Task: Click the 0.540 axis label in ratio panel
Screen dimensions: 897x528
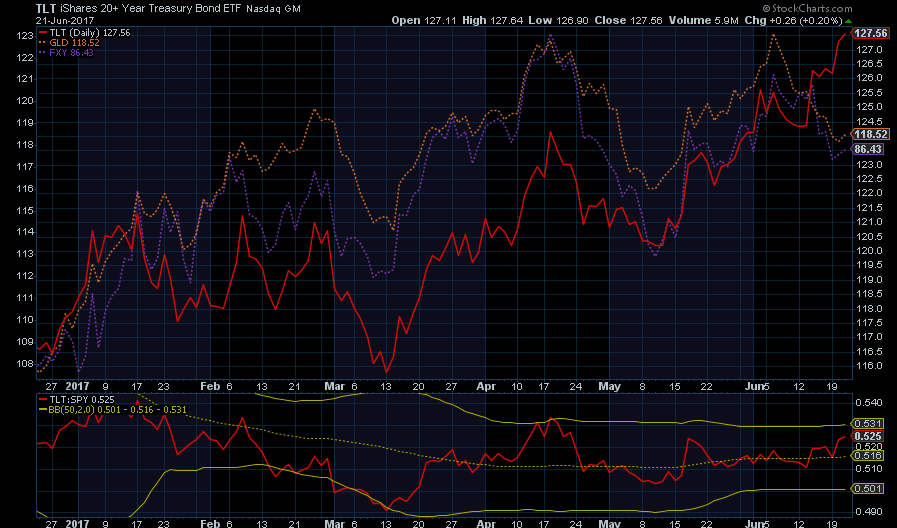Action: [x=868, y=403]
